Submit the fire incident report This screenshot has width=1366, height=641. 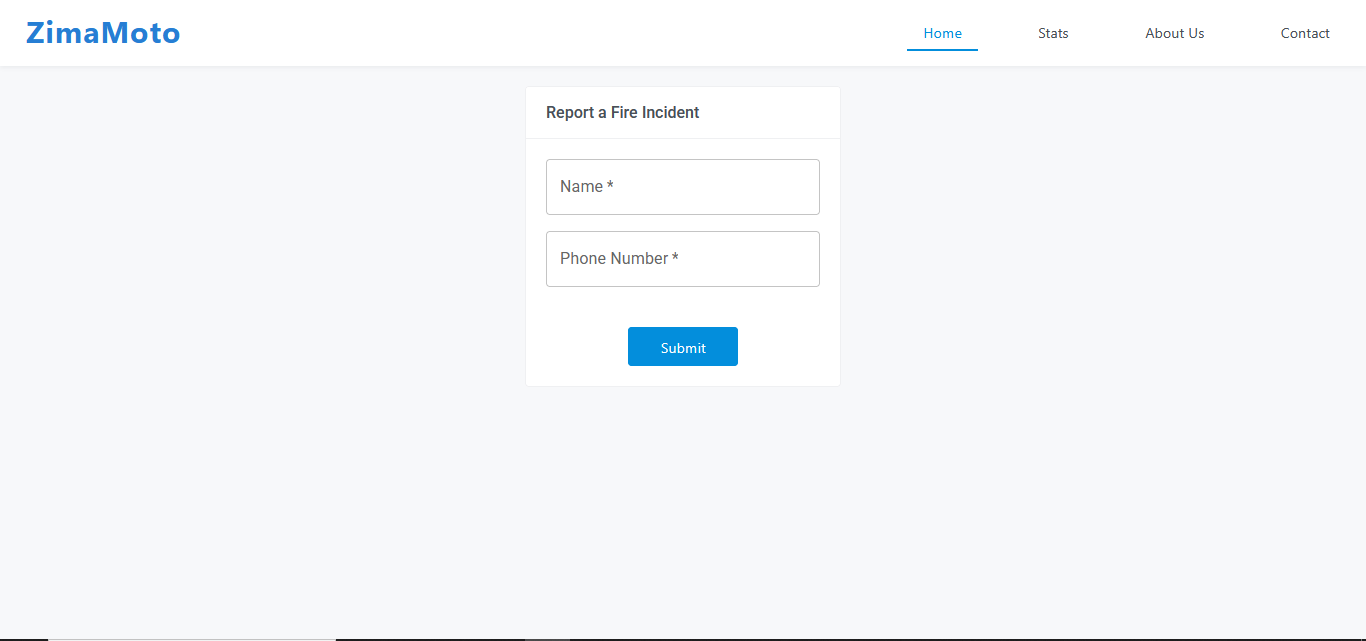[x=683, y=347]
